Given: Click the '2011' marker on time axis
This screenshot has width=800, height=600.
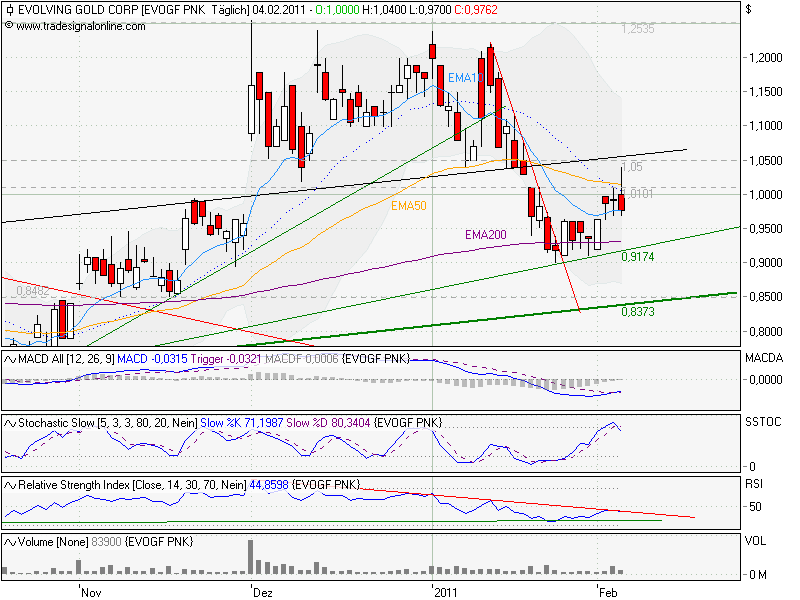Looking at the screenshot, I should [446, 592].
